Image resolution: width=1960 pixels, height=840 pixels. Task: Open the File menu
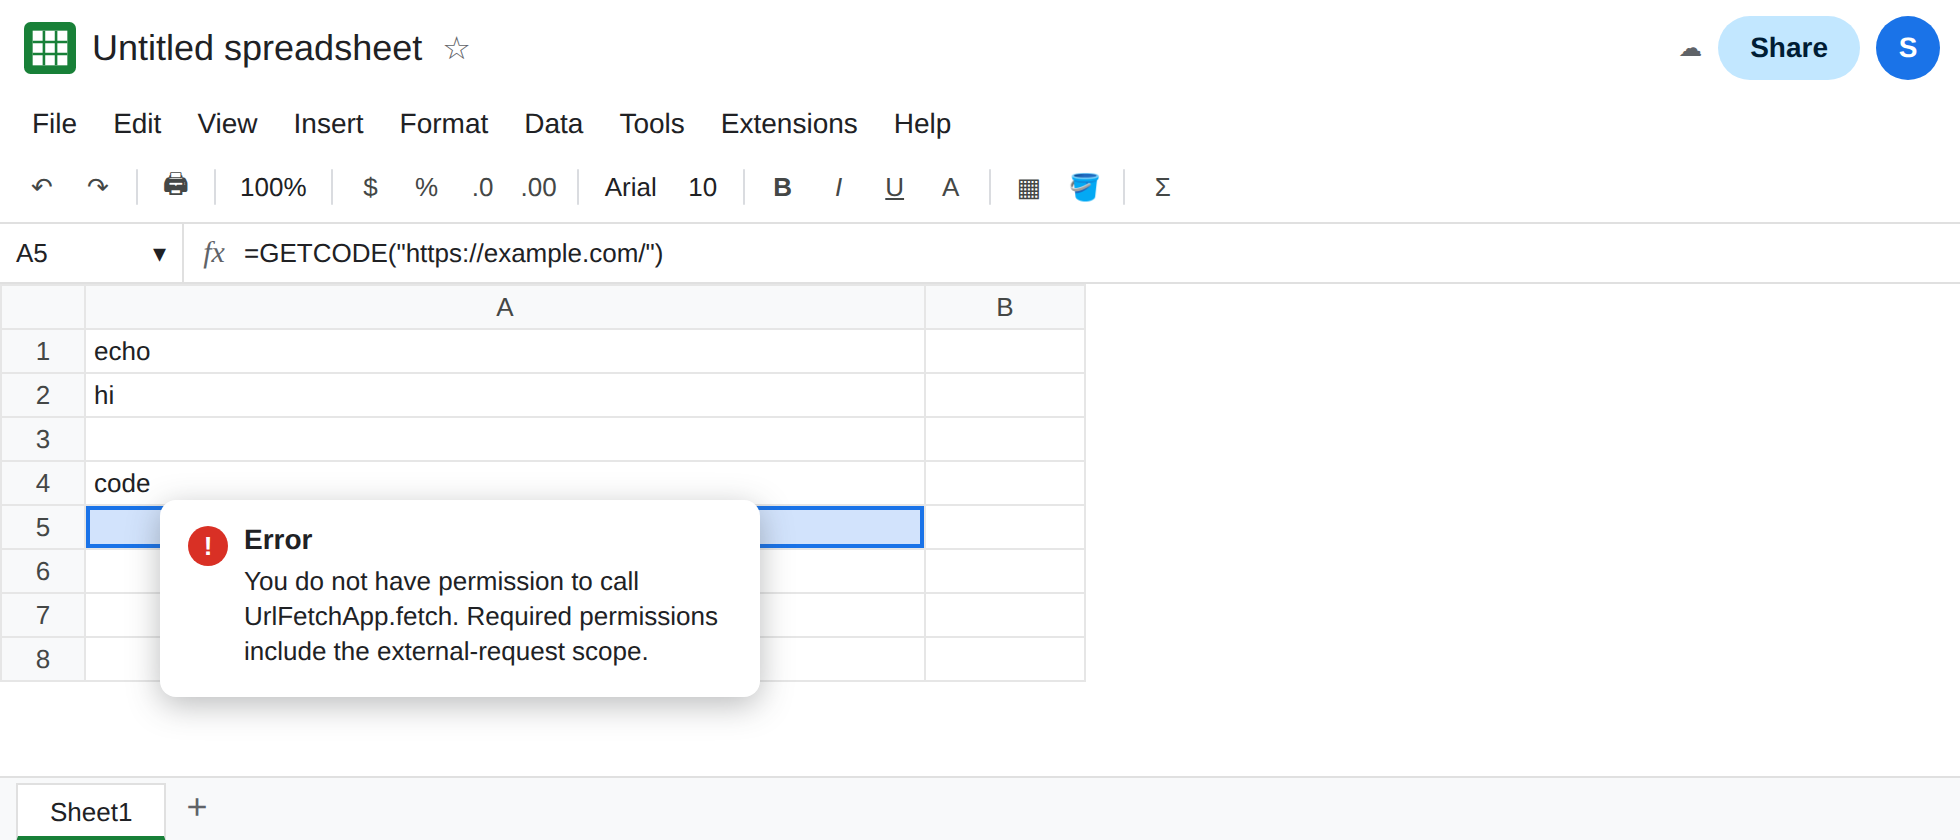pos(54,123)
